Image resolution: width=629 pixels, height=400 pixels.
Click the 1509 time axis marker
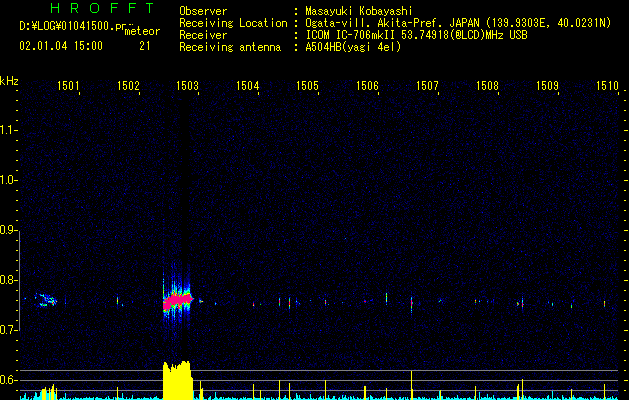coord(547,85)
